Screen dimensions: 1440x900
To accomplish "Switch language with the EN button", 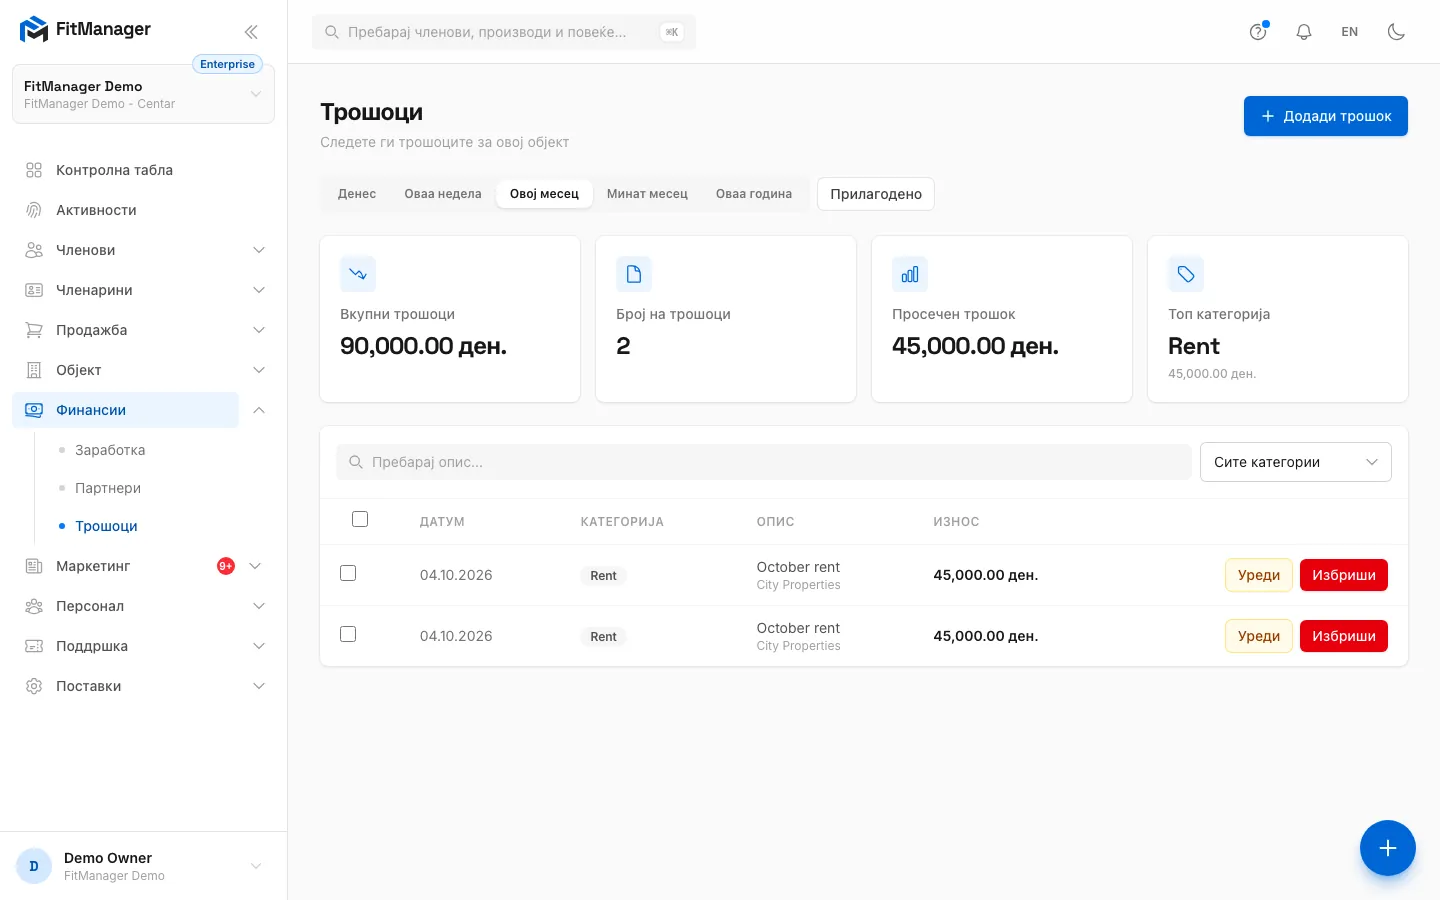I will pos(1350,32).
